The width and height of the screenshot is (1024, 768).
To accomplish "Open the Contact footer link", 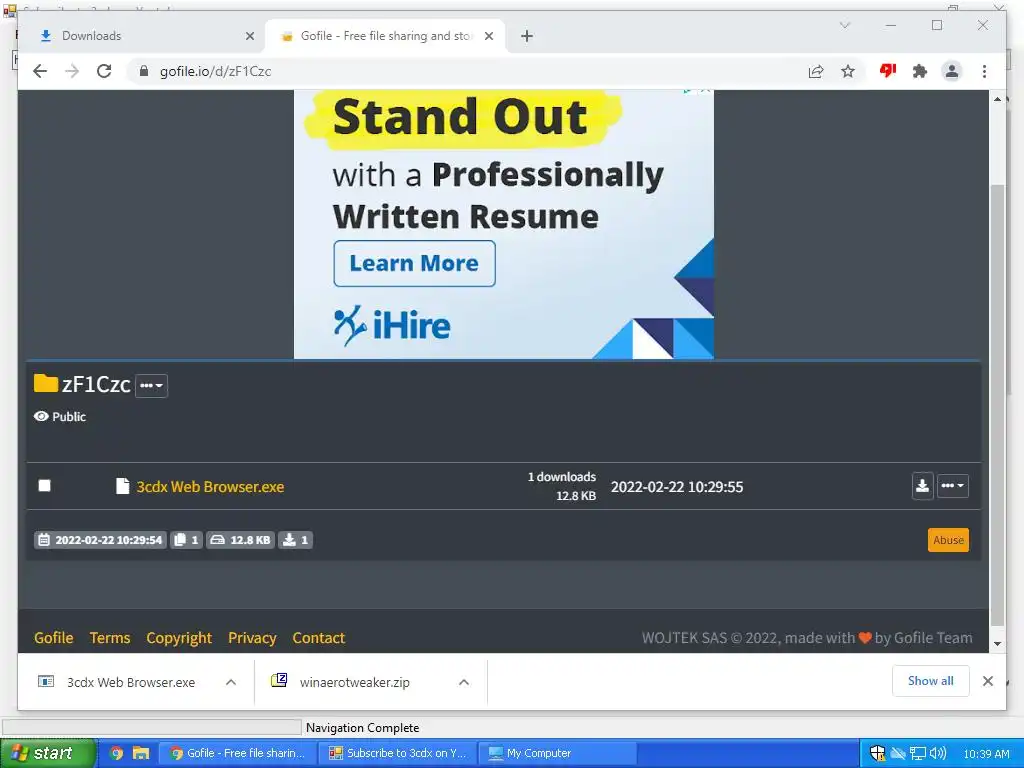I will point(319,637).
